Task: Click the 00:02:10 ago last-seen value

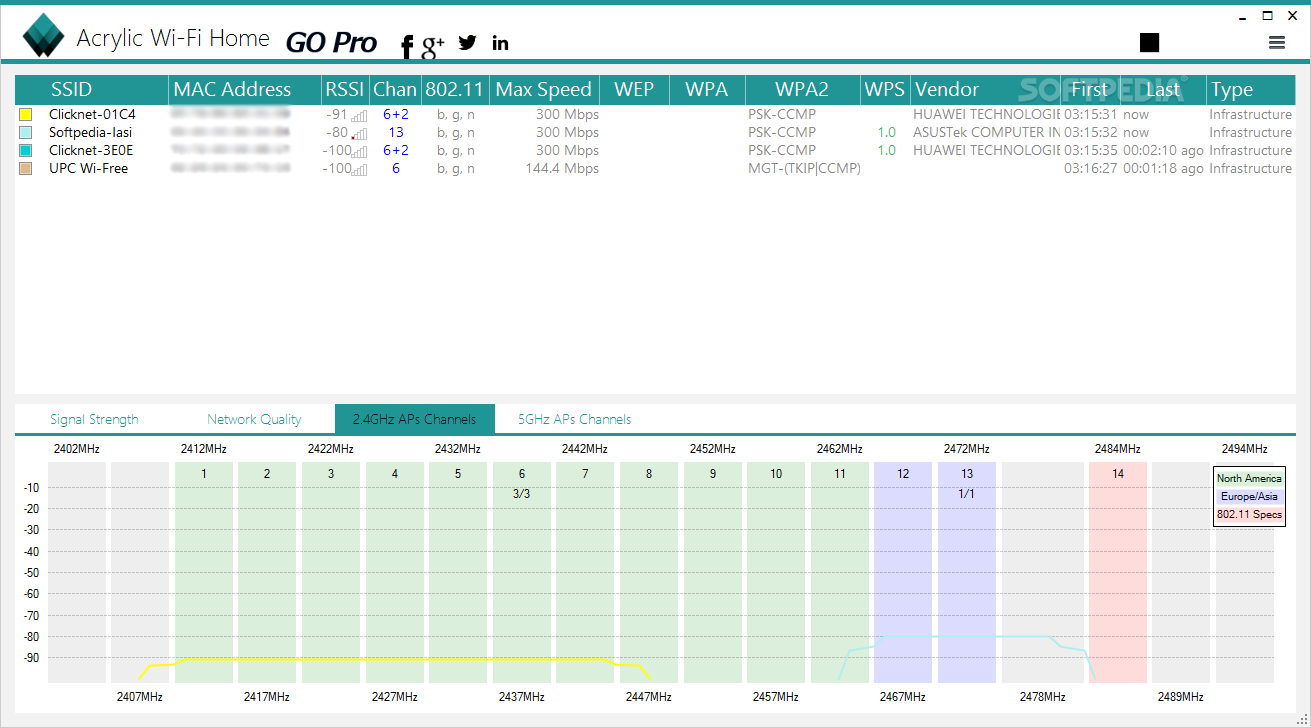Action: (1163, 151)
